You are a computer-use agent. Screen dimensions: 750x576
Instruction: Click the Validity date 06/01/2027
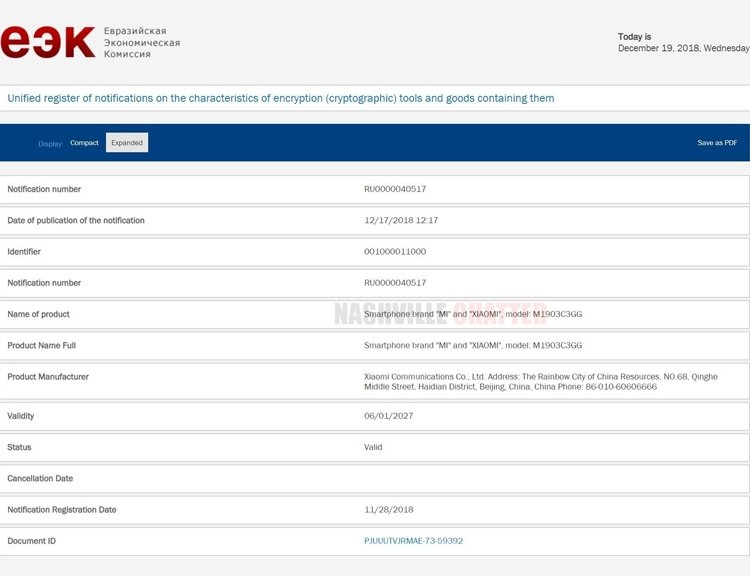(x=388, y=416)
